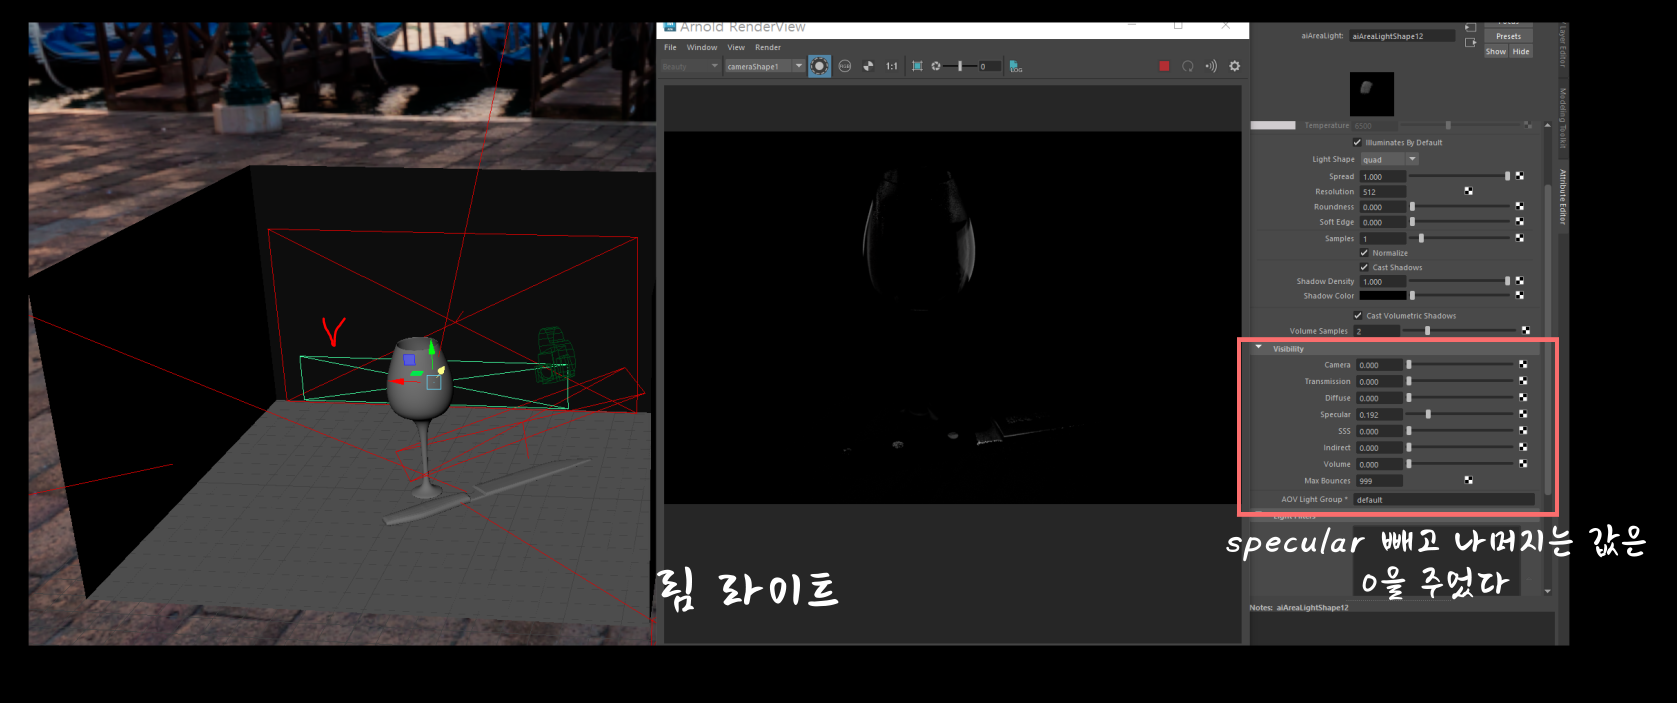Viewport: 1677px width, 703px height.
Task: Click the aiAreaLight name field
Action: click(x=1401, y=36)
